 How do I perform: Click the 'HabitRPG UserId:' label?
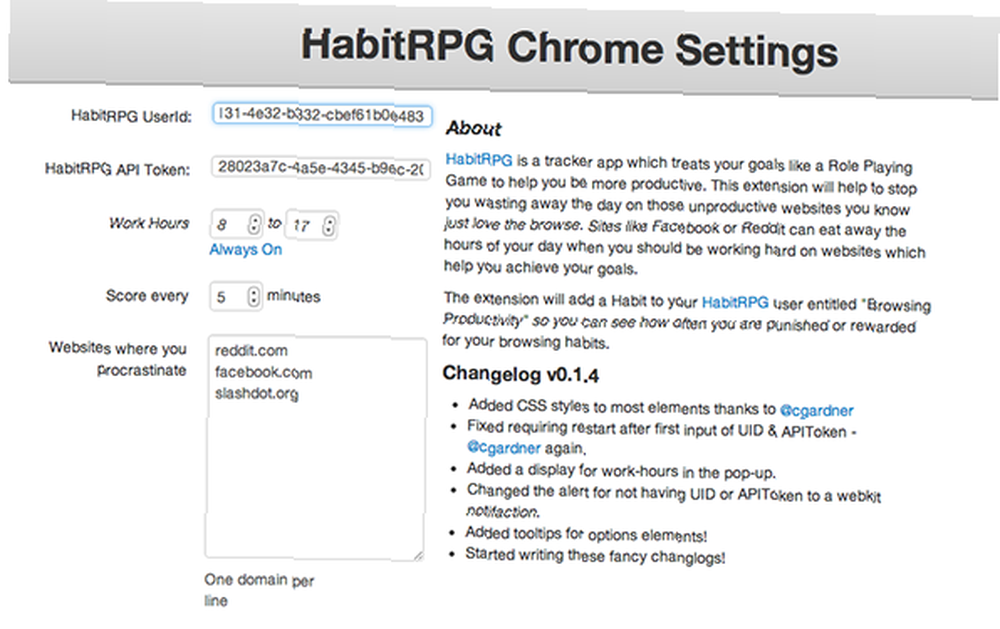tap(131, 116)
